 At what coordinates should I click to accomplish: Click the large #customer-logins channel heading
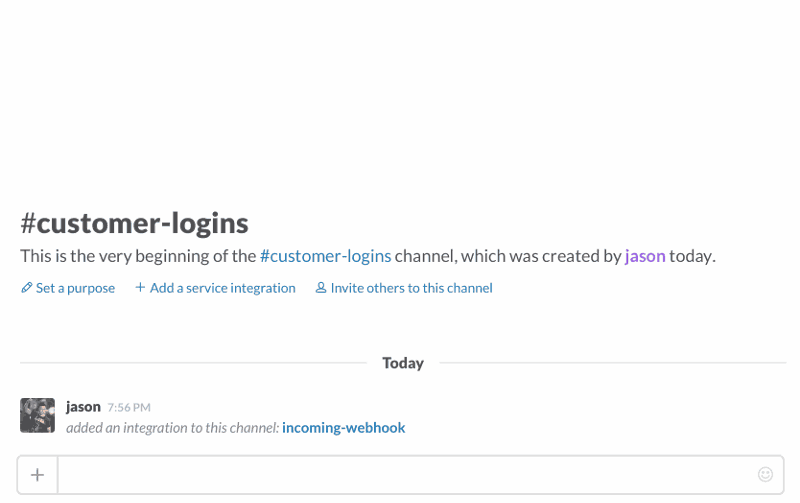(134, 223)
